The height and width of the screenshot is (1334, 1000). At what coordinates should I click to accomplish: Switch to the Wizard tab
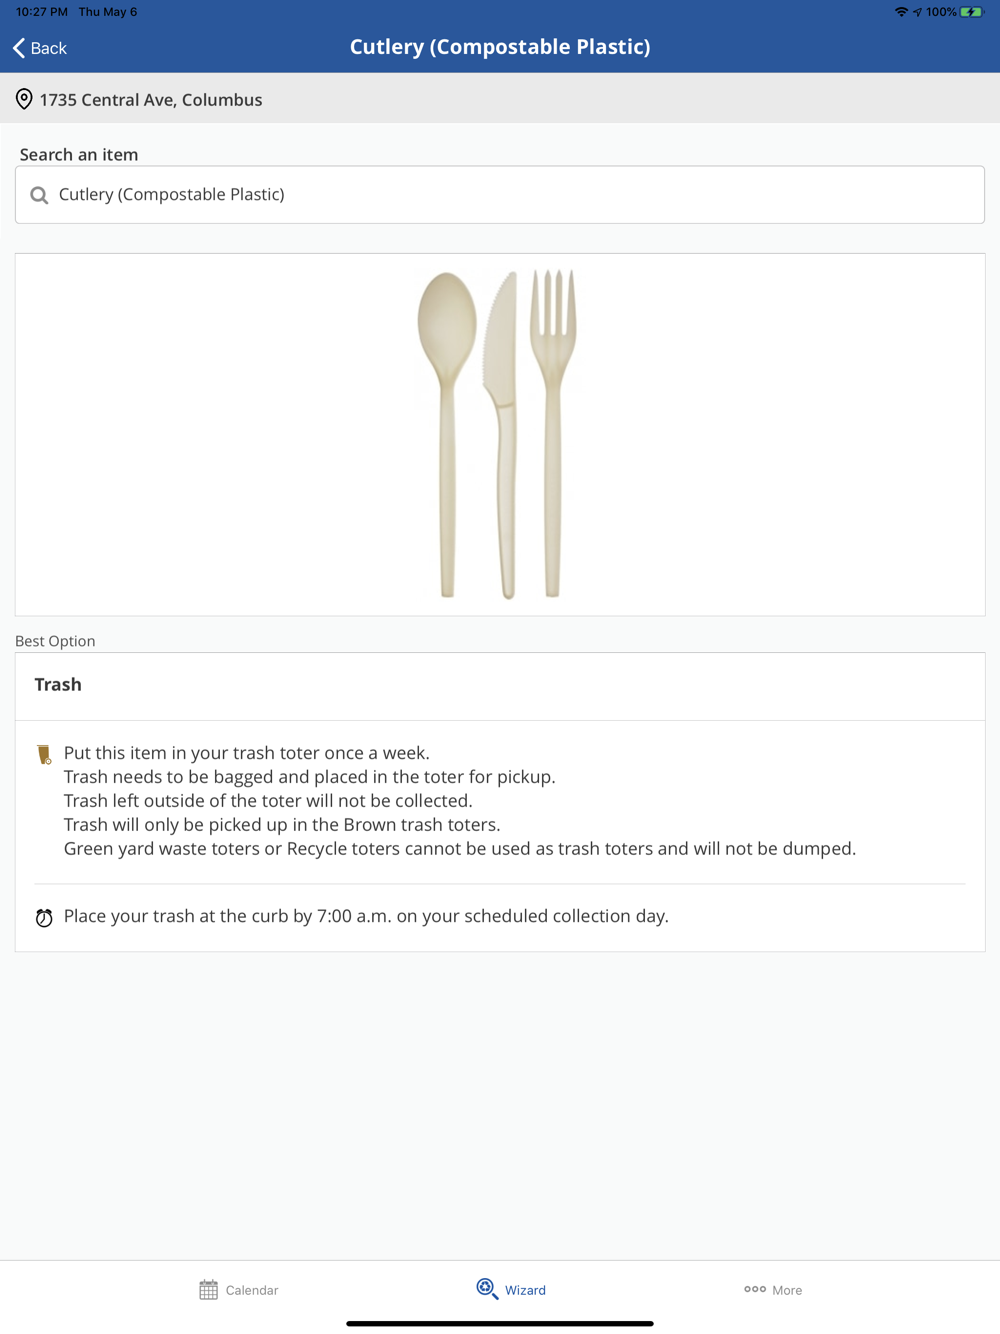click(511, 1290)
